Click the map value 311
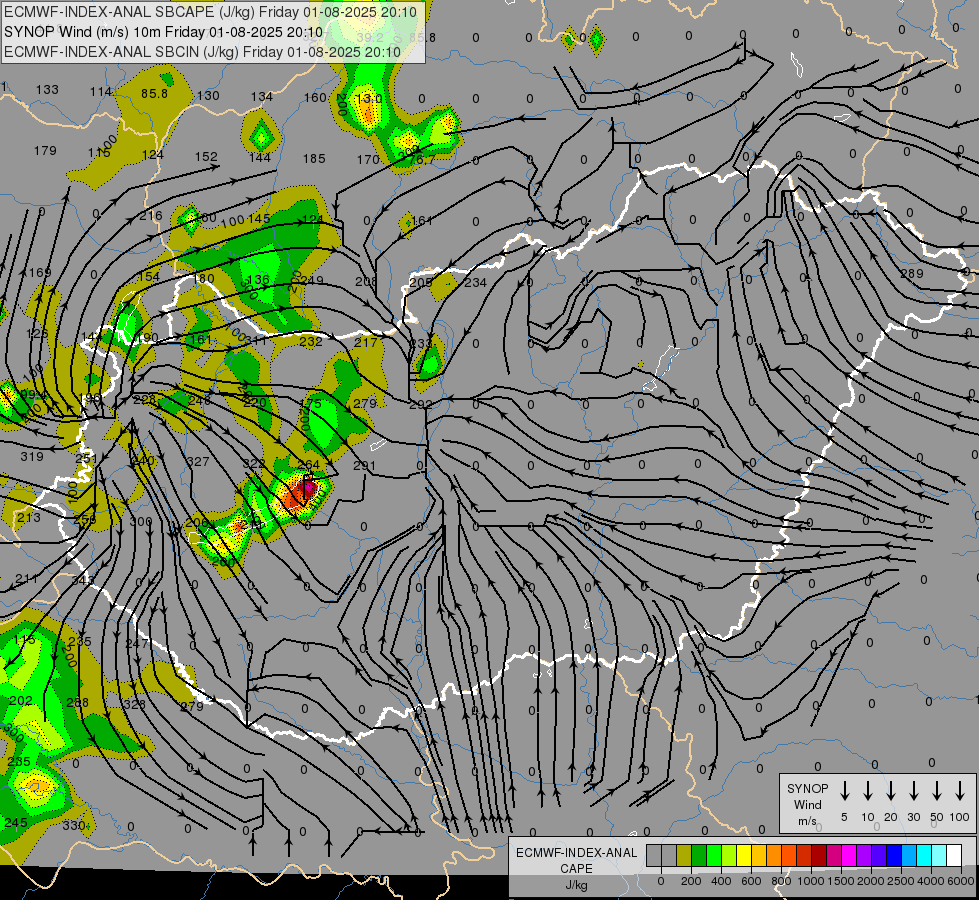Image resolution: width=979 pixels, height=900 pixels. point(256,340)
